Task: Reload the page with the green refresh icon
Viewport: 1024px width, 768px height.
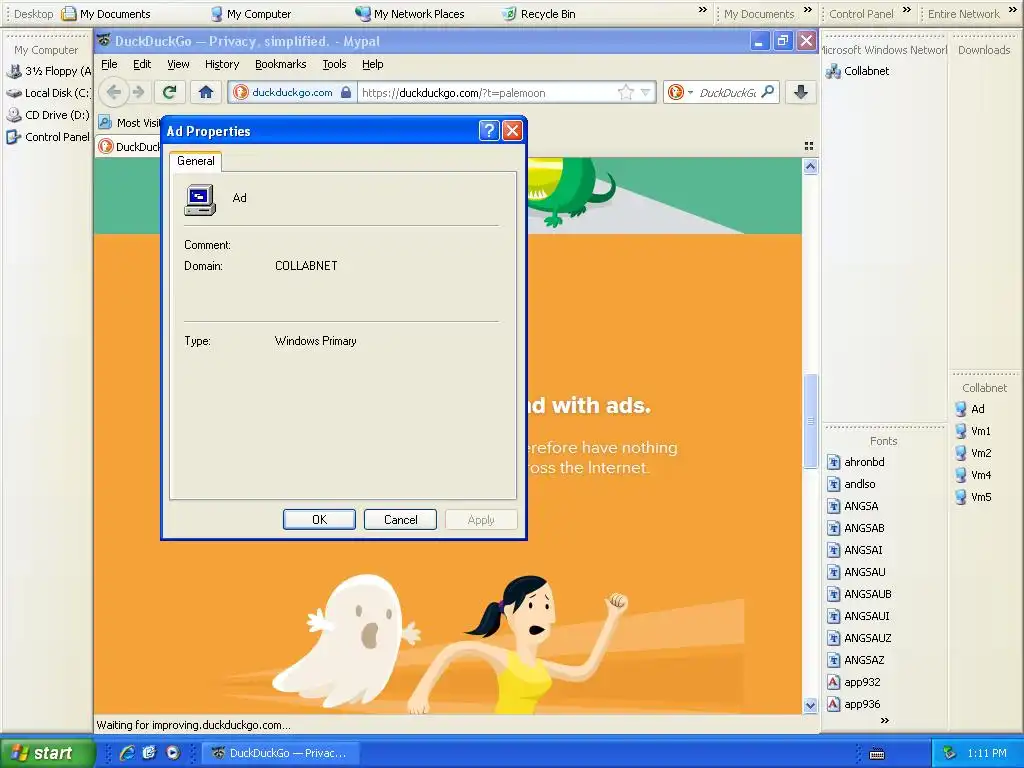Action: [170, 92]
